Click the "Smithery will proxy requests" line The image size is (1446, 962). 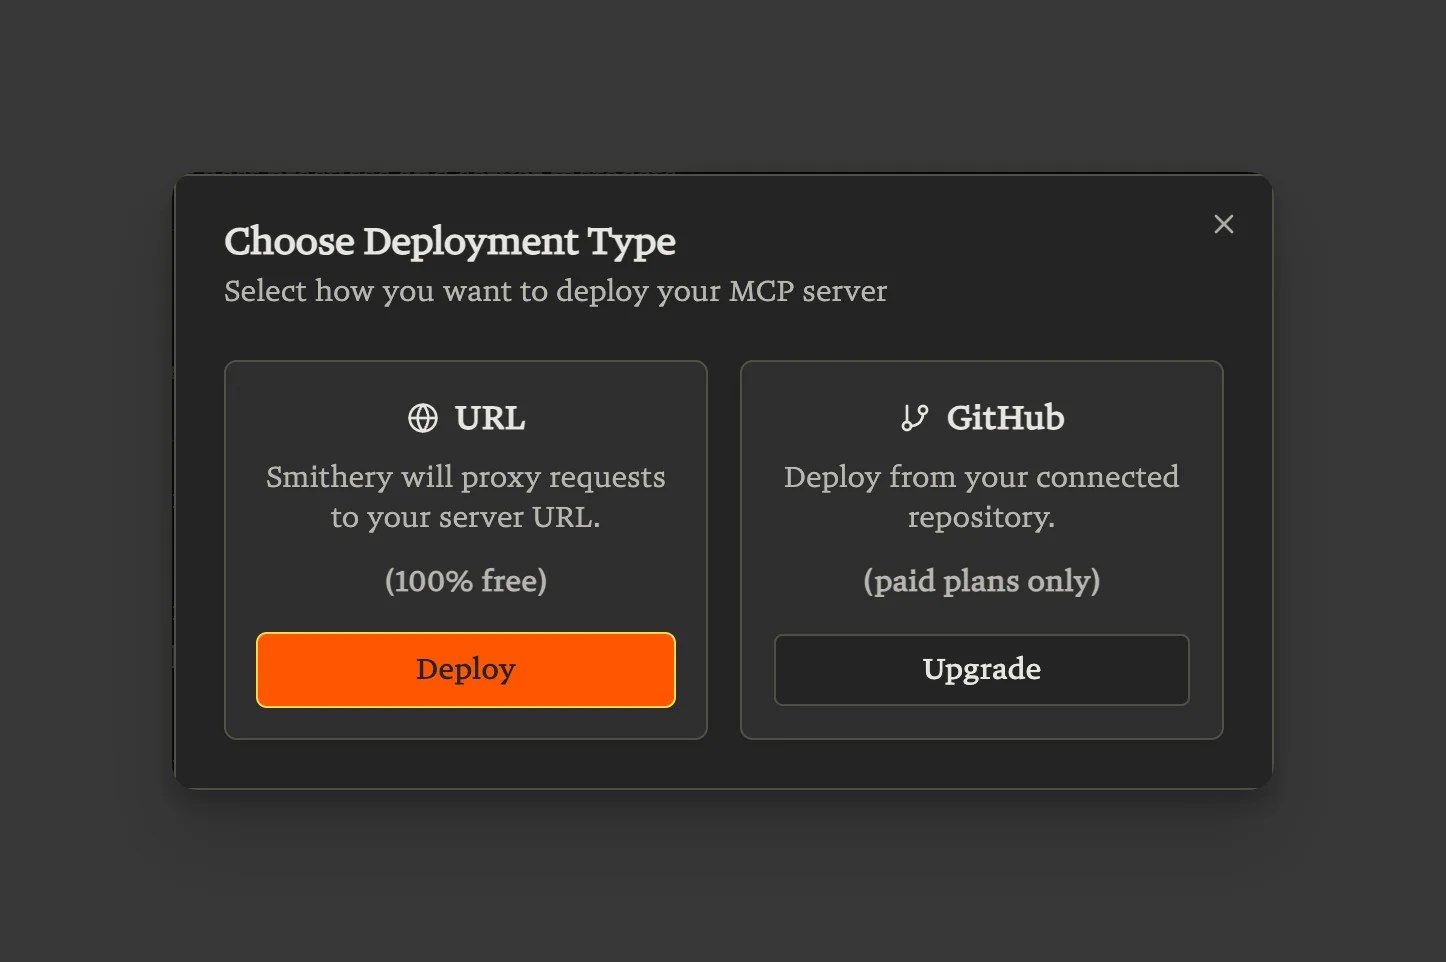[x=466, y=477]
